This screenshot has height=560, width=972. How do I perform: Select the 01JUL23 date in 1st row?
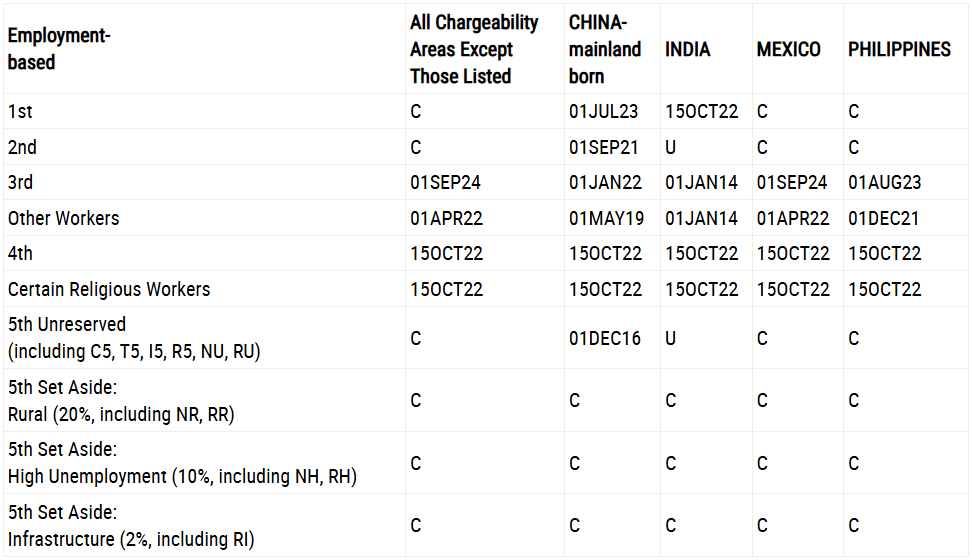pos(603,112)
